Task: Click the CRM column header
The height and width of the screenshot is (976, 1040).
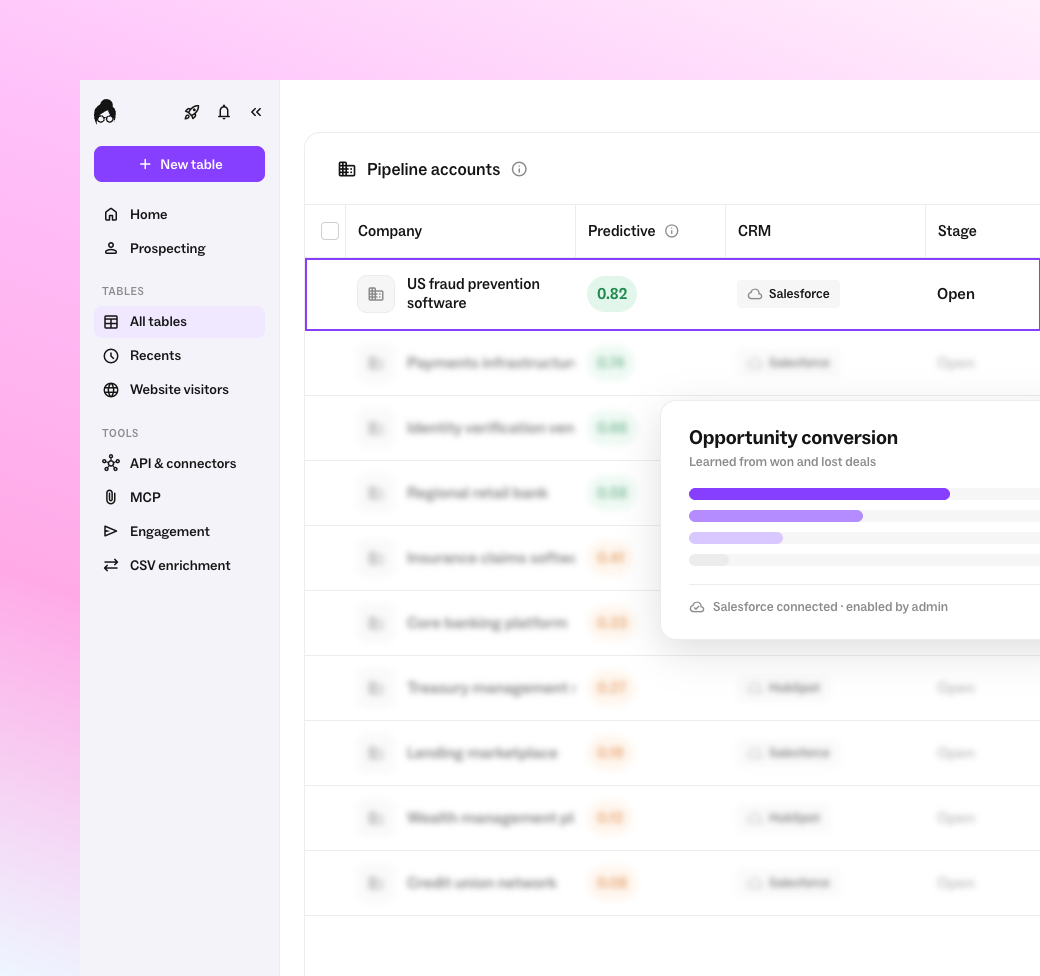Action: coord(754,231)
